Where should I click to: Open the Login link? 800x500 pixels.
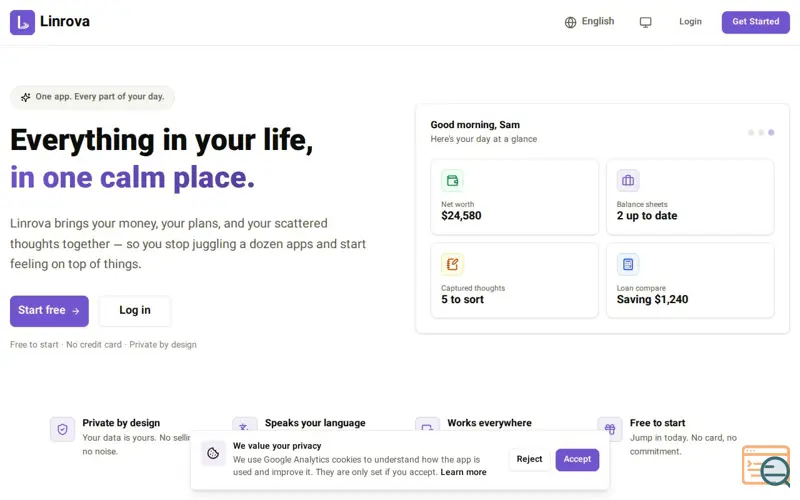coord(690,22)
